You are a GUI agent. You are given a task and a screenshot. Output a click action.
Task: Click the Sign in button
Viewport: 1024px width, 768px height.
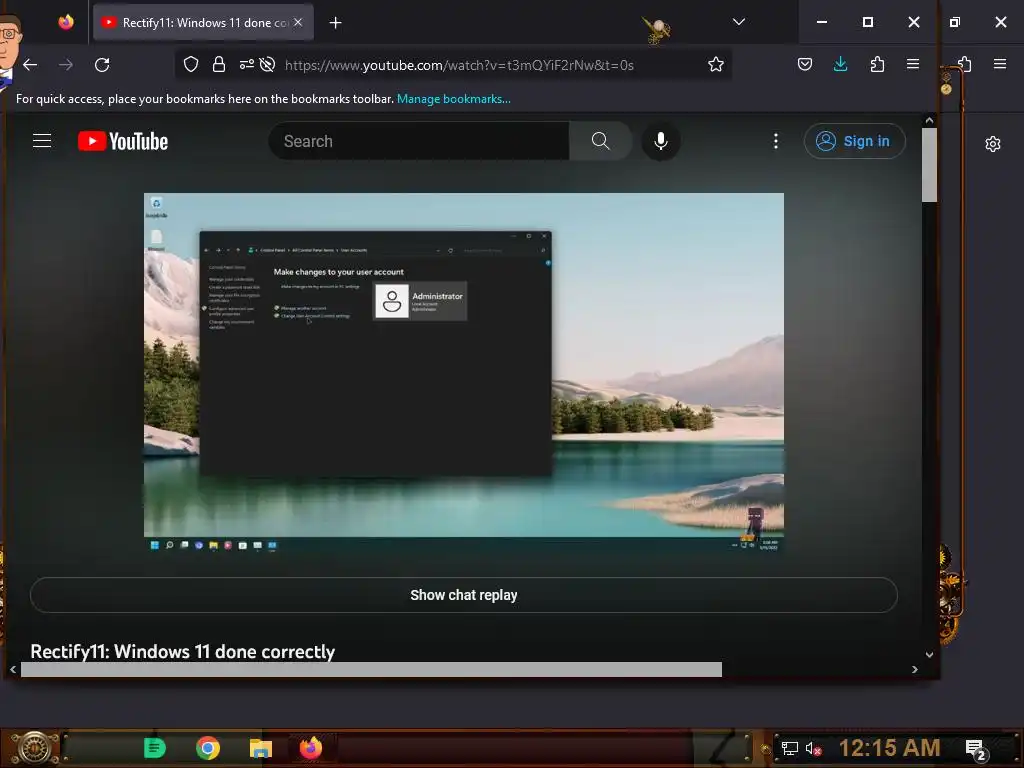pyautogui.click(x=854, y=140)
